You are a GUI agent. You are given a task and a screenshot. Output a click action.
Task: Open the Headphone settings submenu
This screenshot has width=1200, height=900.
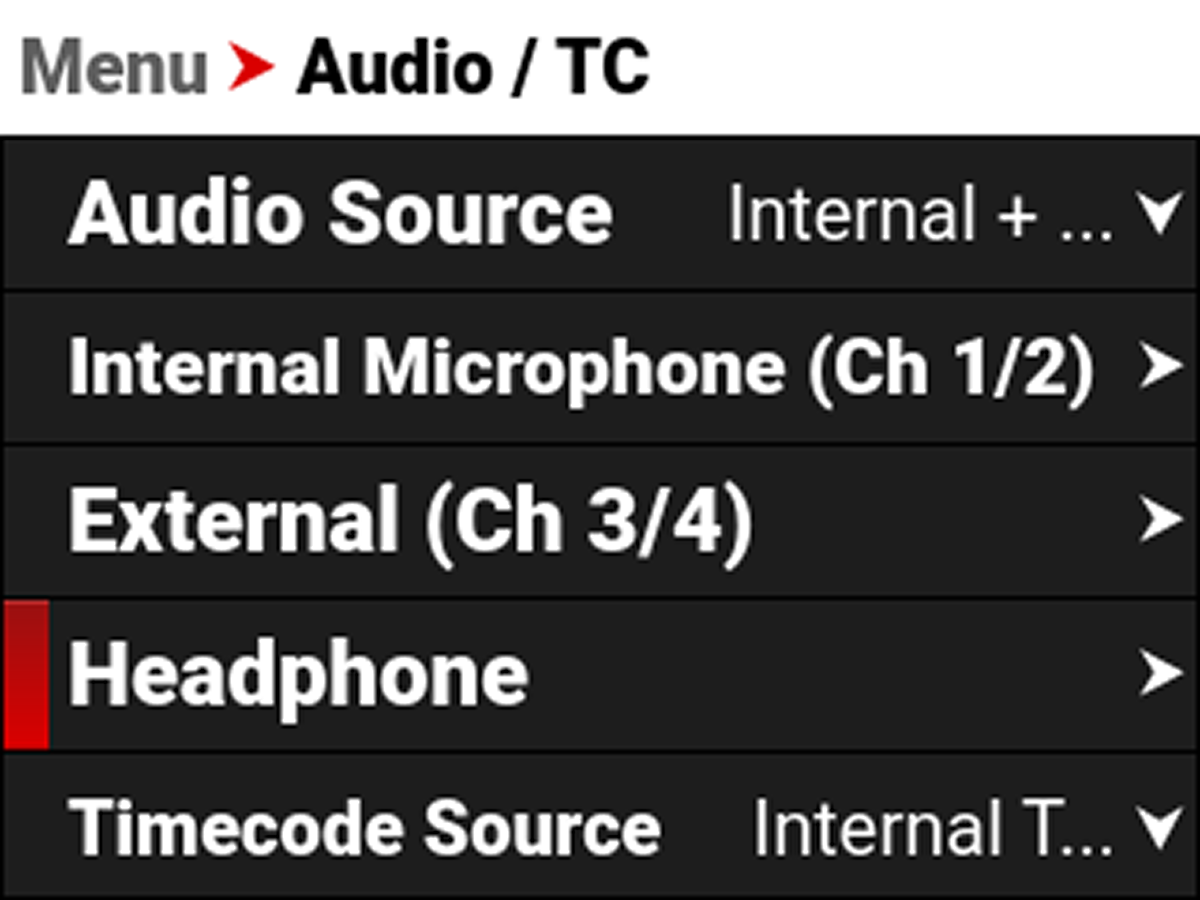click(x=298, y=675)
